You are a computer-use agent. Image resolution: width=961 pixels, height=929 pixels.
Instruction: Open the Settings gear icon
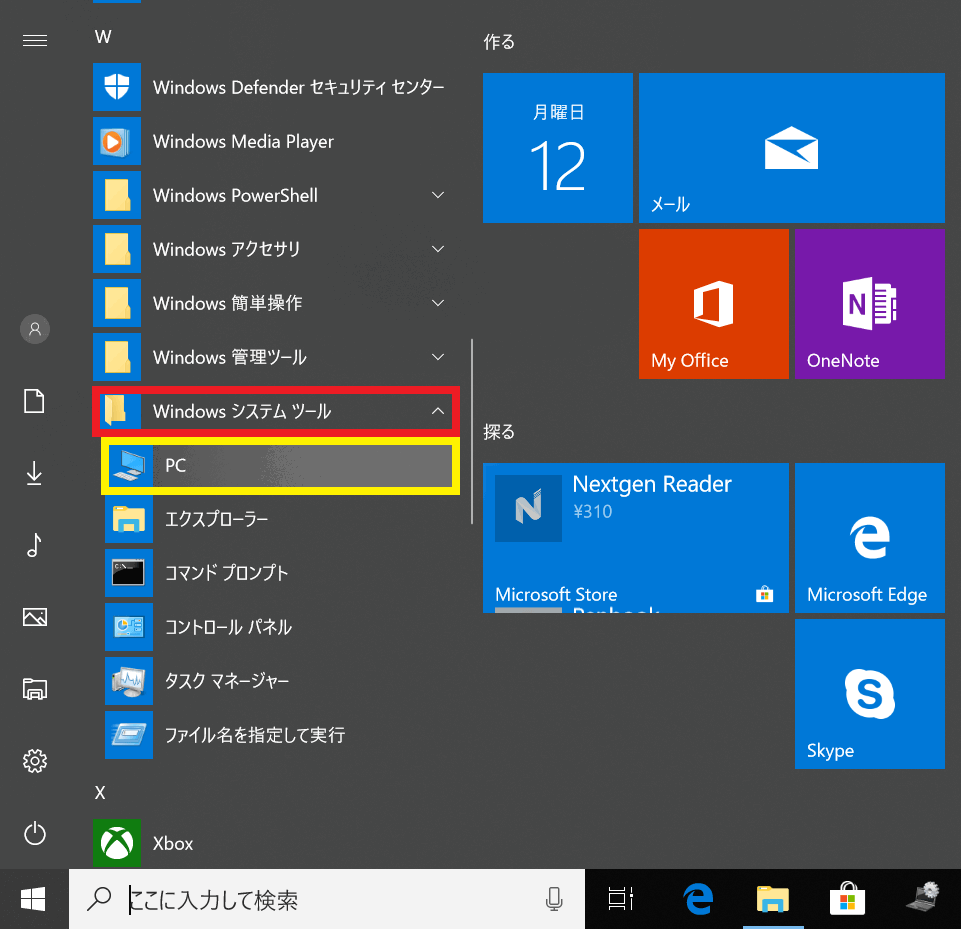click(x=35, y=761)
